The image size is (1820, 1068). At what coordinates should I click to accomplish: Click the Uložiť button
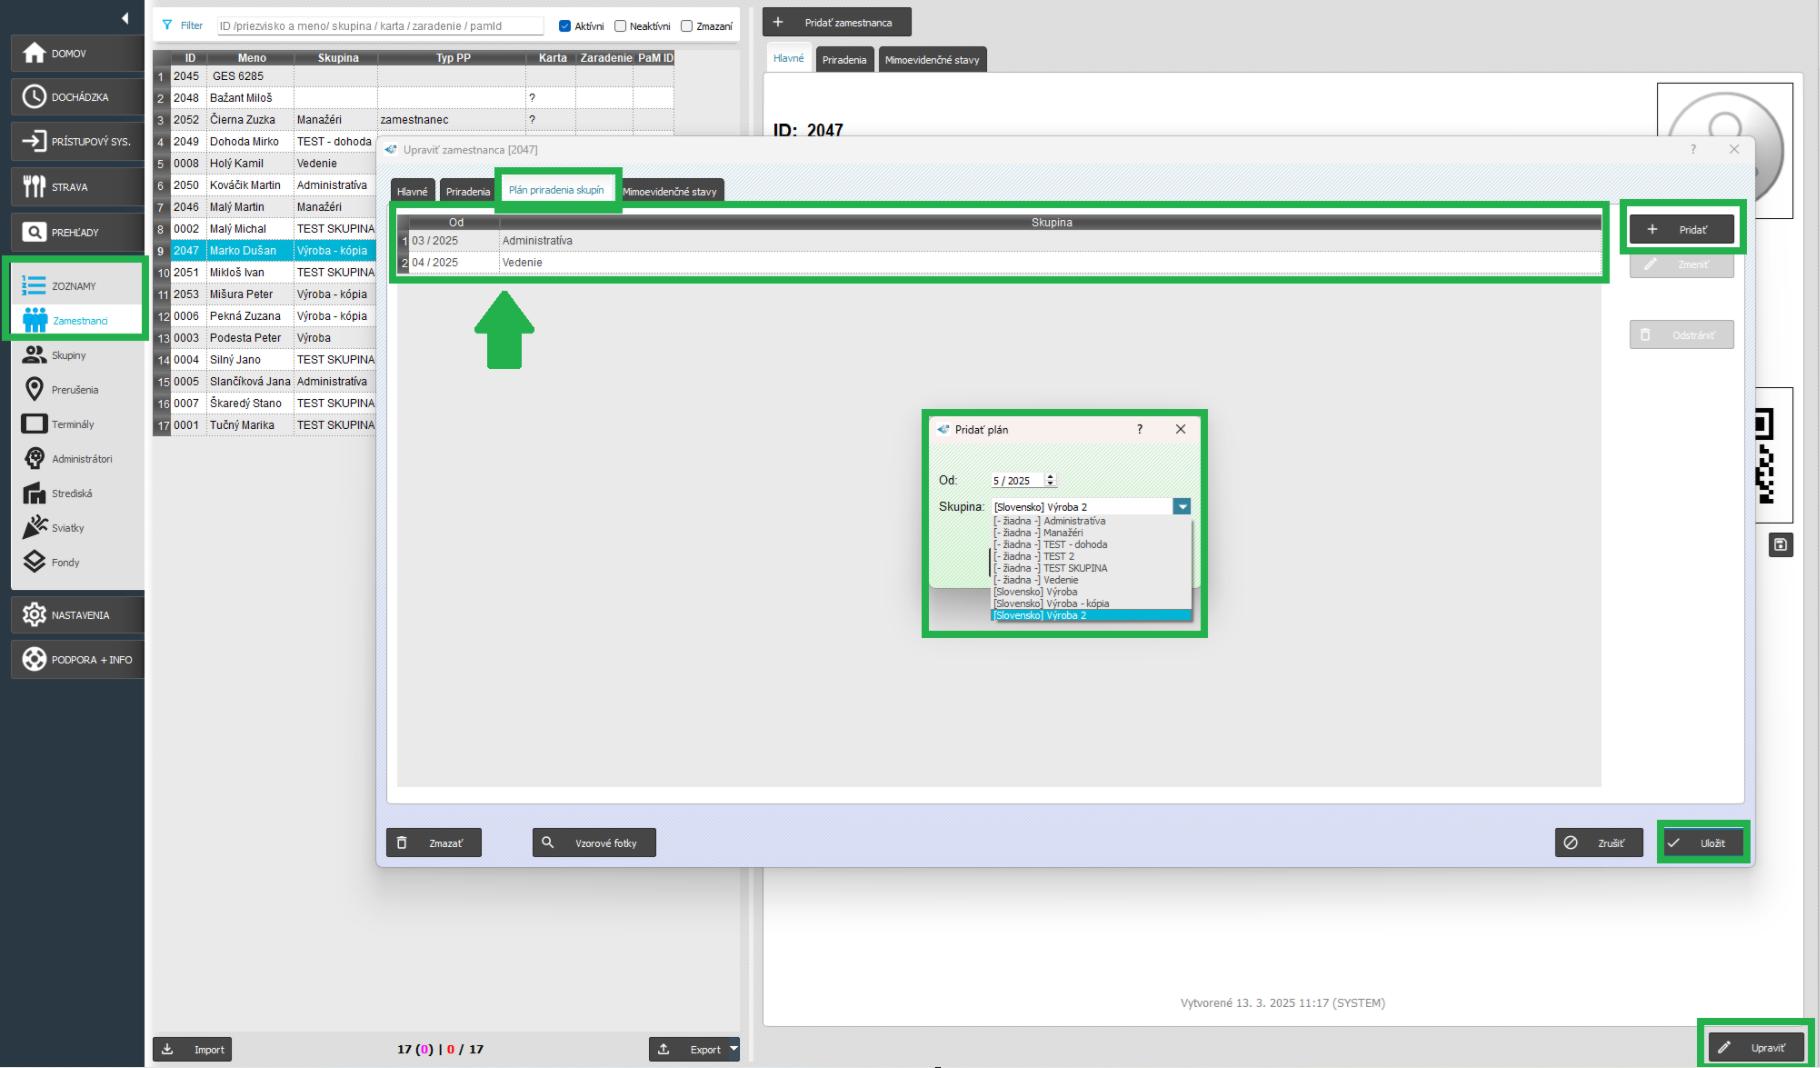pyautogui.click(x=1703, y=843)
